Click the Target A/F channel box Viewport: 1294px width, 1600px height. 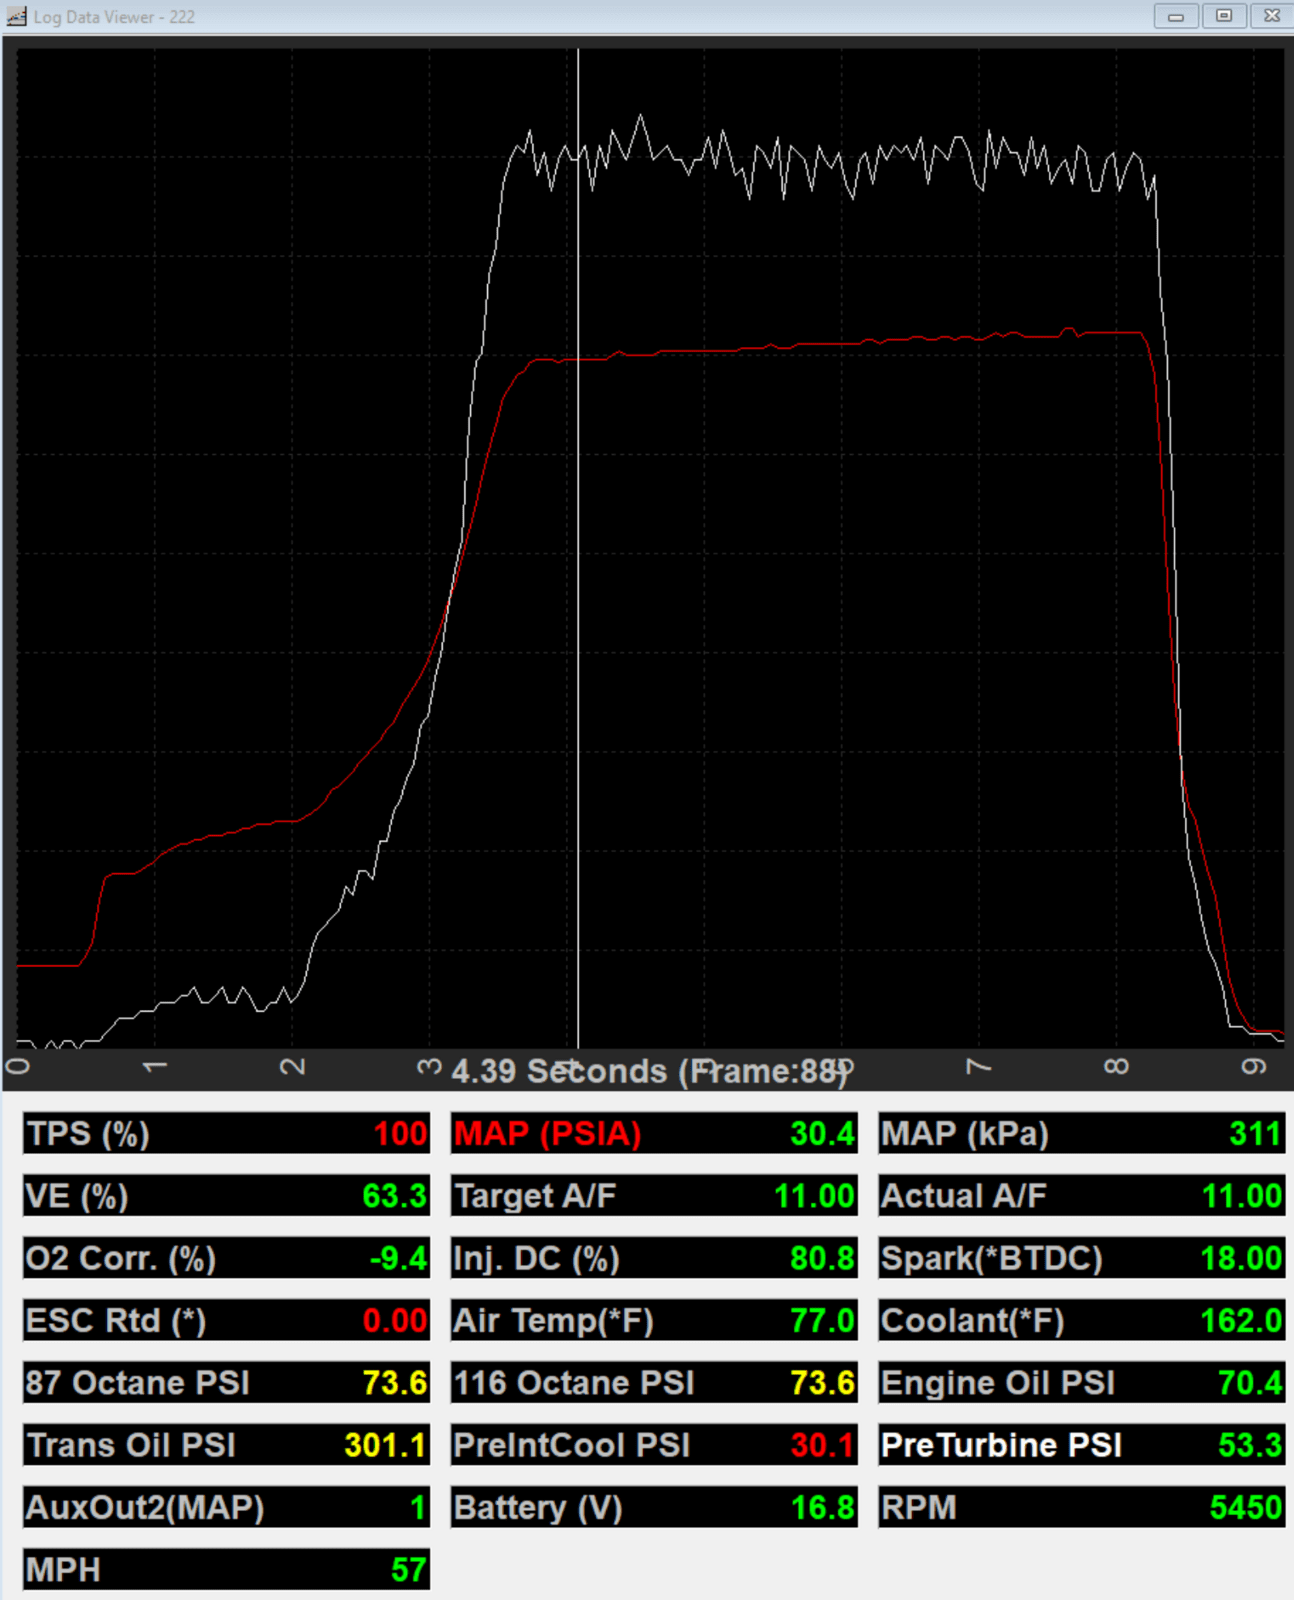tap(655, 1196)
